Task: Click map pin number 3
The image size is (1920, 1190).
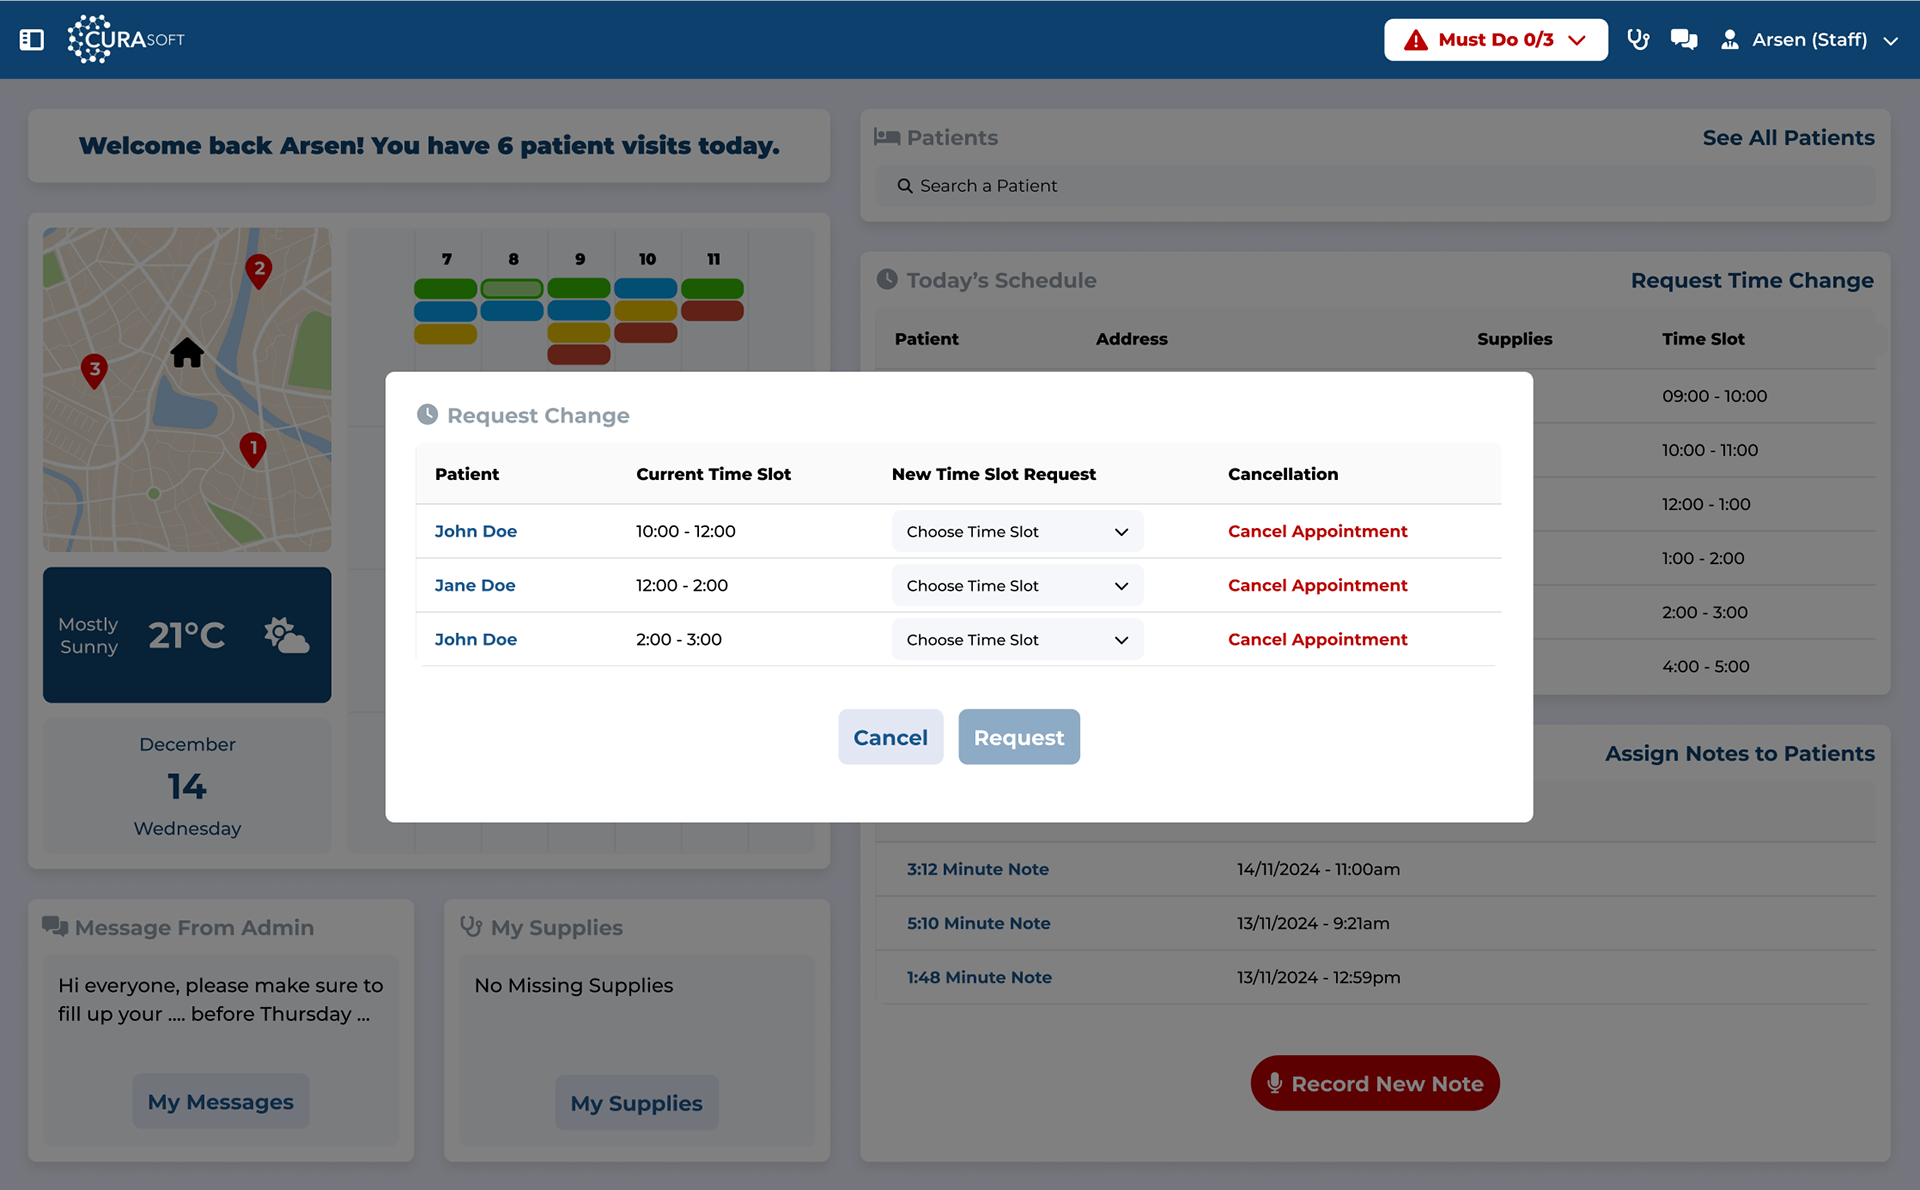Action: (94, 371)
